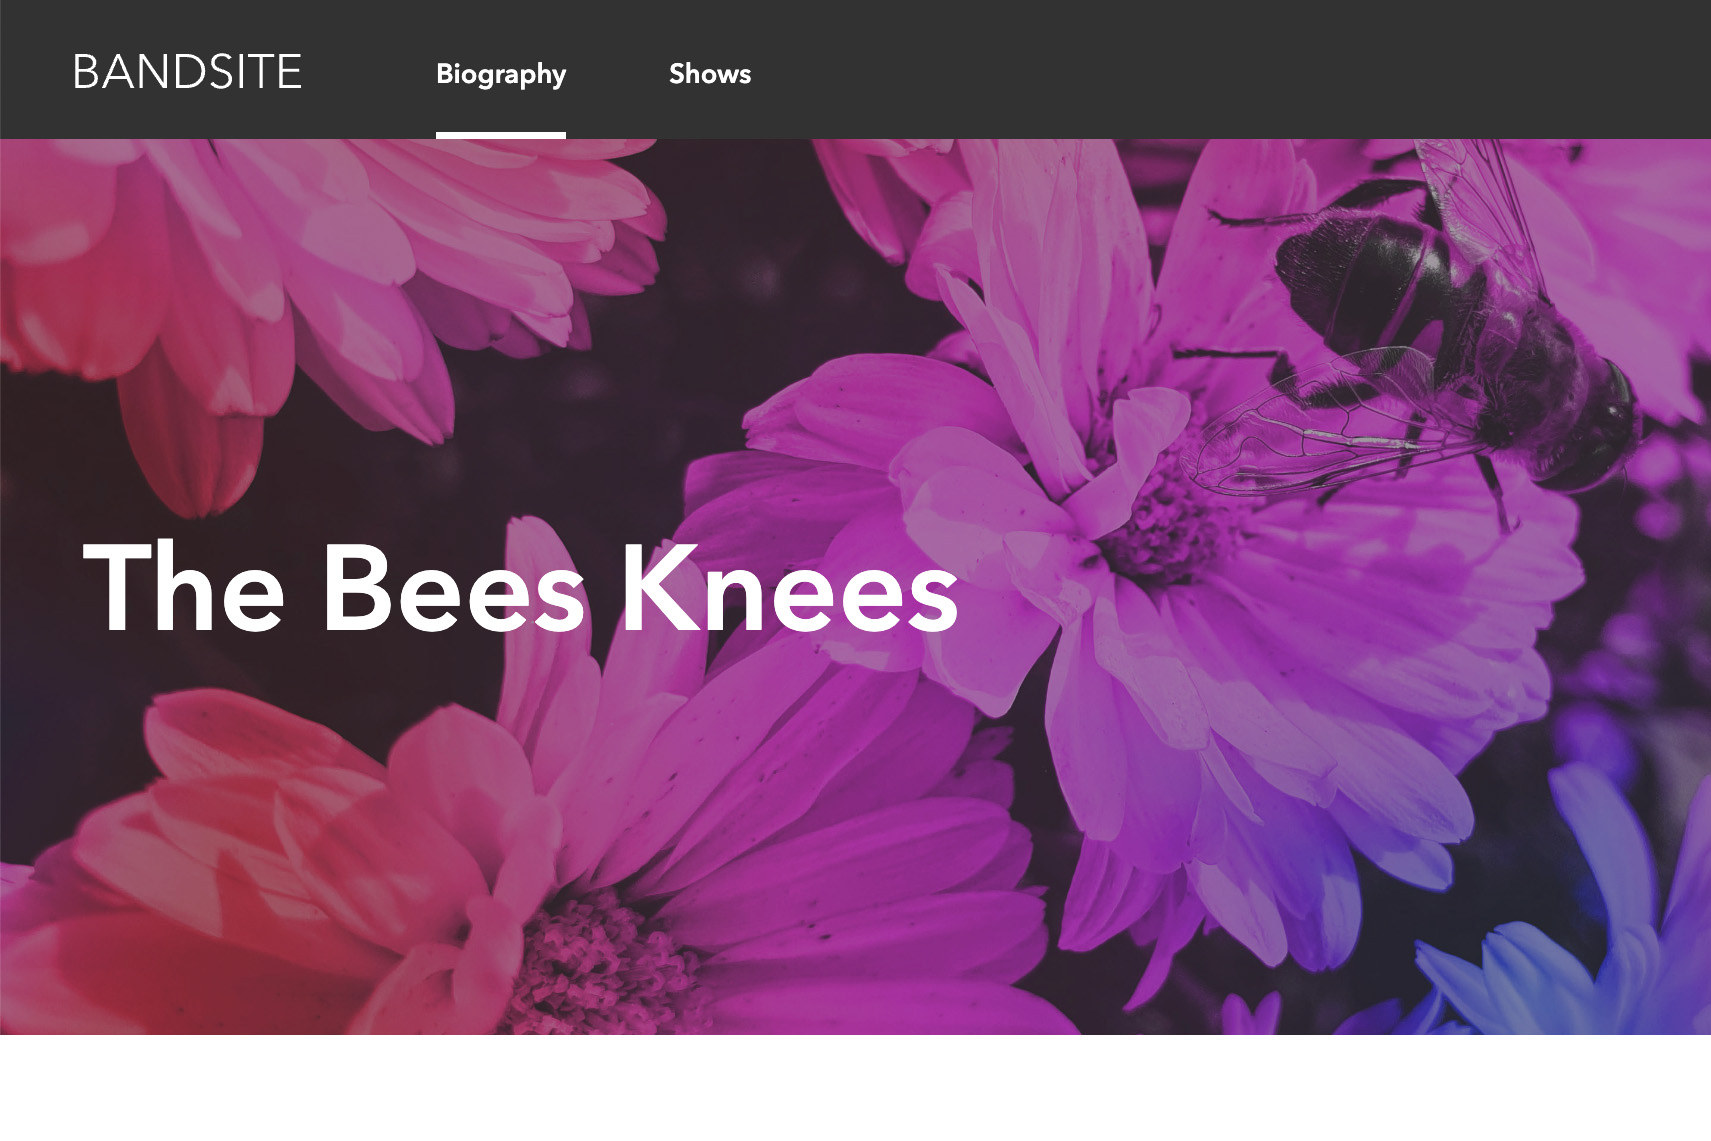
Task: Click the word "The" in the title
Action: point(184,588)
